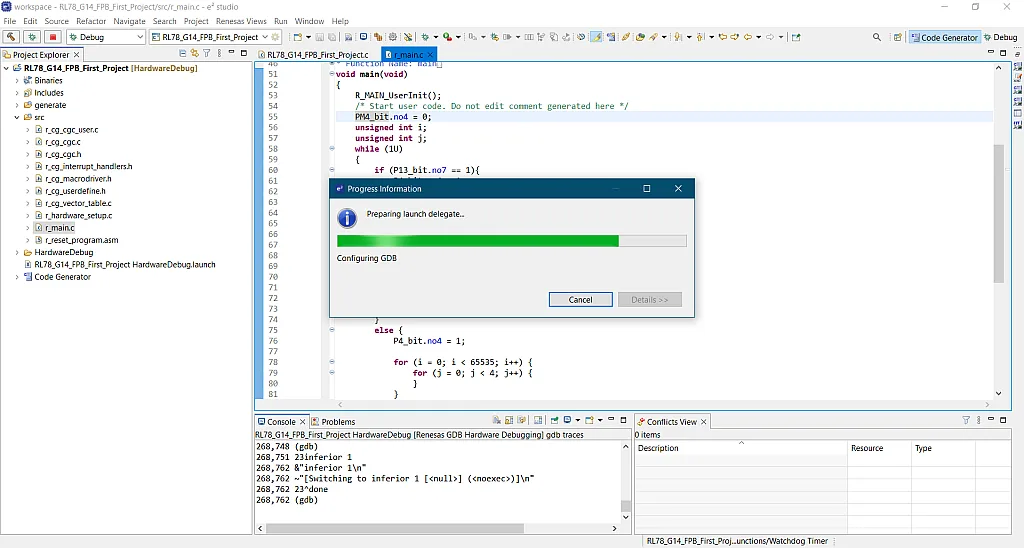Click the green bug Debug launch icon
Image resolution: width=1024 pixels, height=548 pixels.
coord(32,37)
